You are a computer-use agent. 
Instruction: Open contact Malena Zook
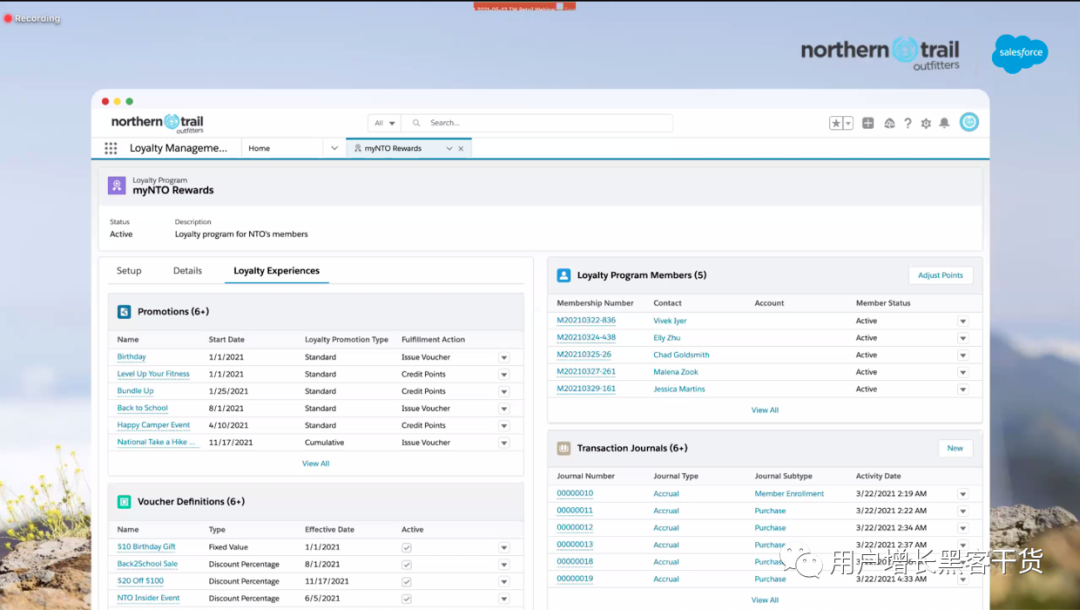pos(675,372)
